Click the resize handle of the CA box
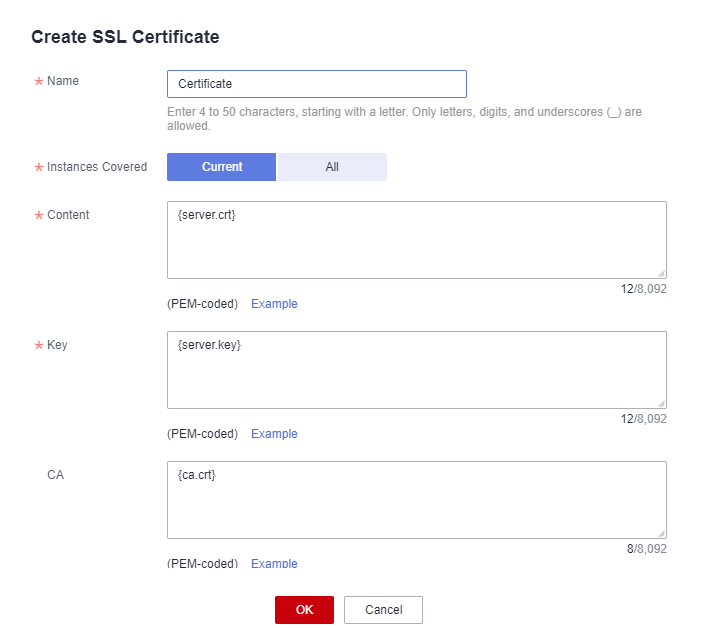The height and width of the screenshot is (628, 704). coord(661,533)
